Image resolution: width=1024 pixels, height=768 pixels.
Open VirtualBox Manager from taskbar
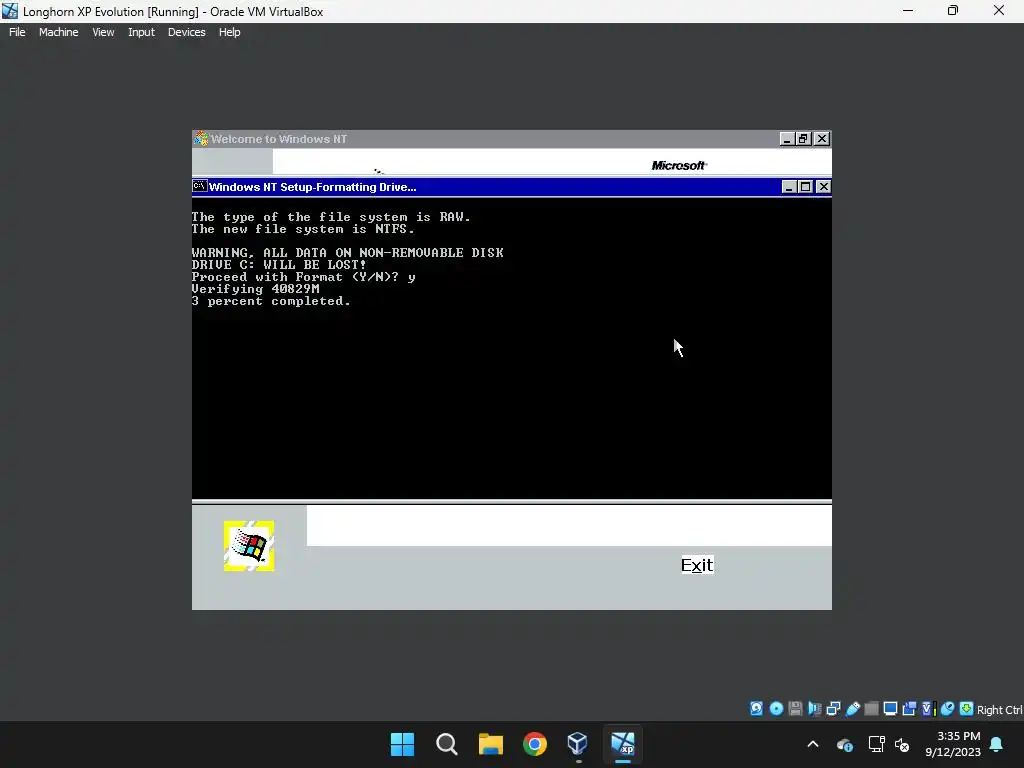(578, 744)
